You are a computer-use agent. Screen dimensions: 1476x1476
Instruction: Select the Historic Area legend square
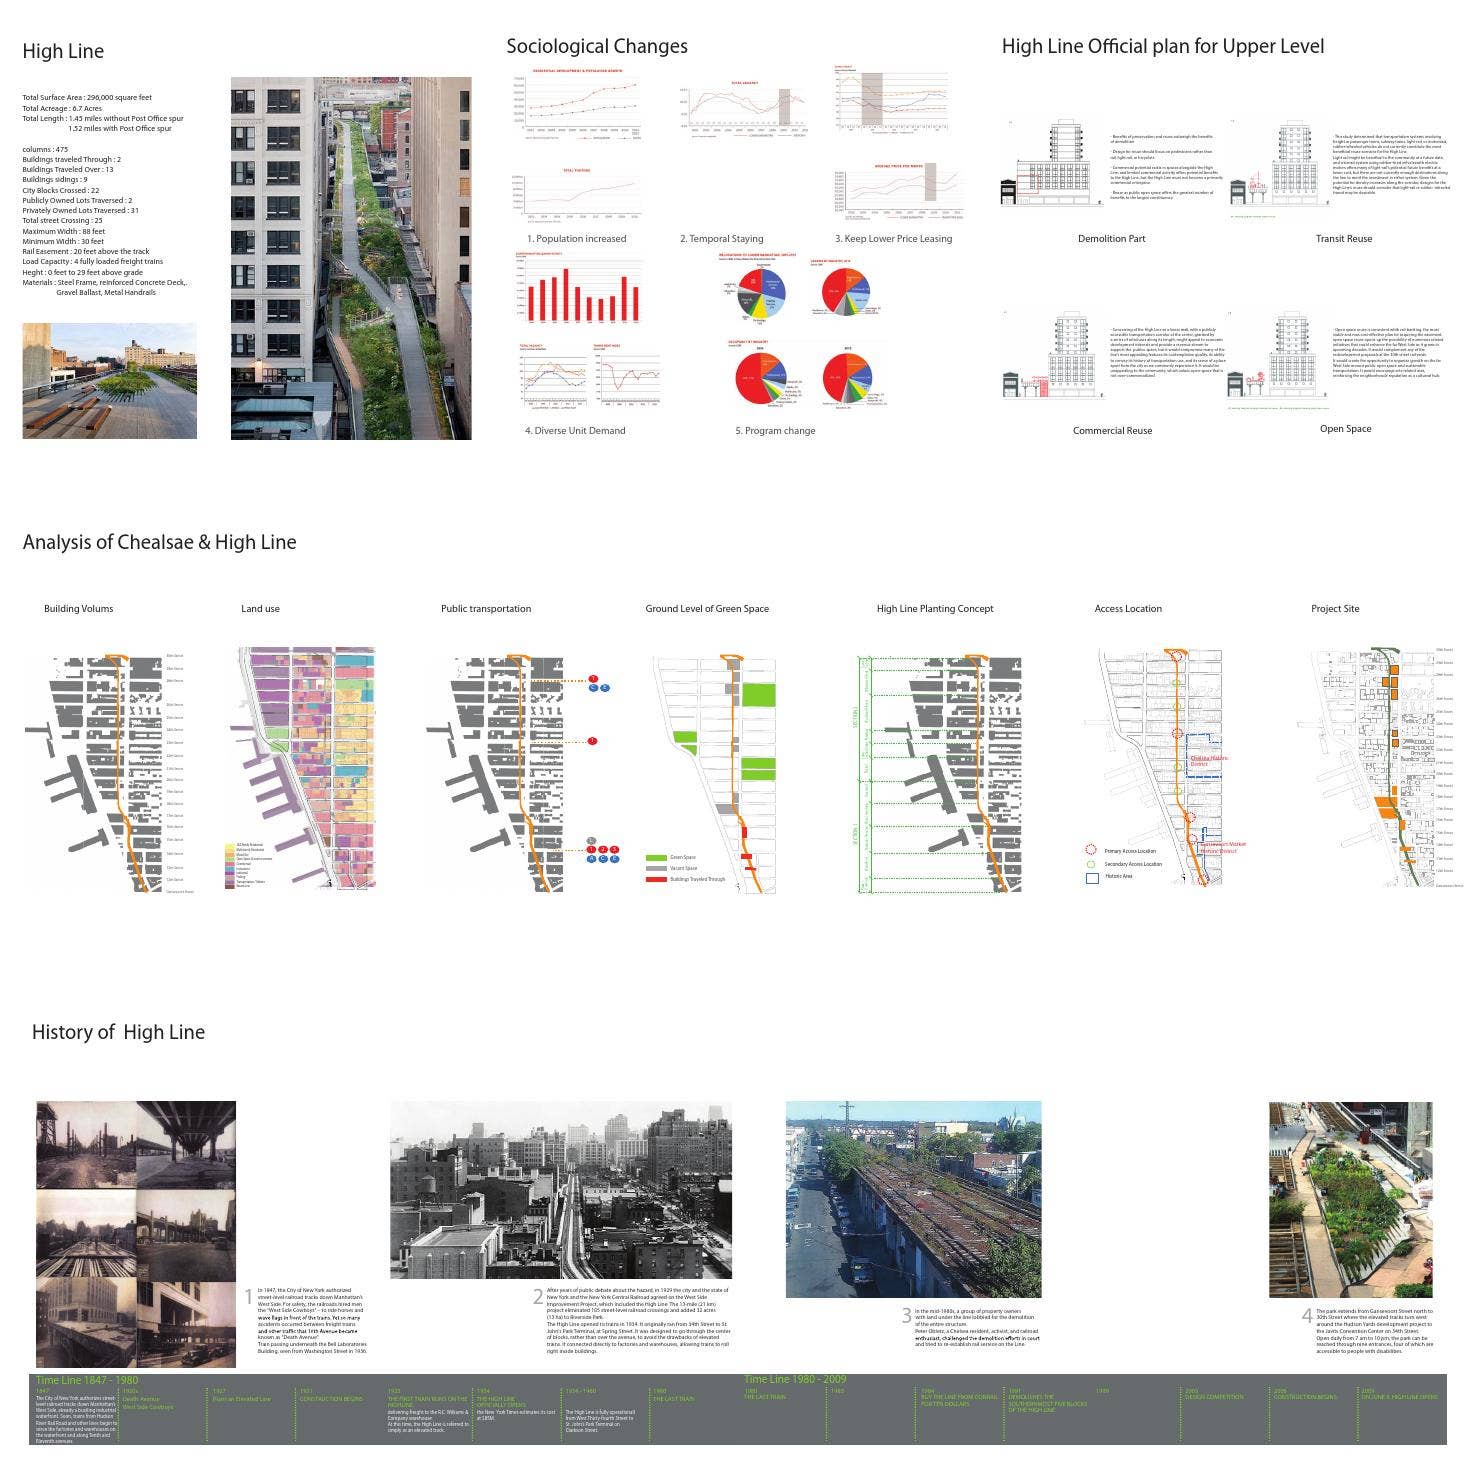click(1091, 877)
